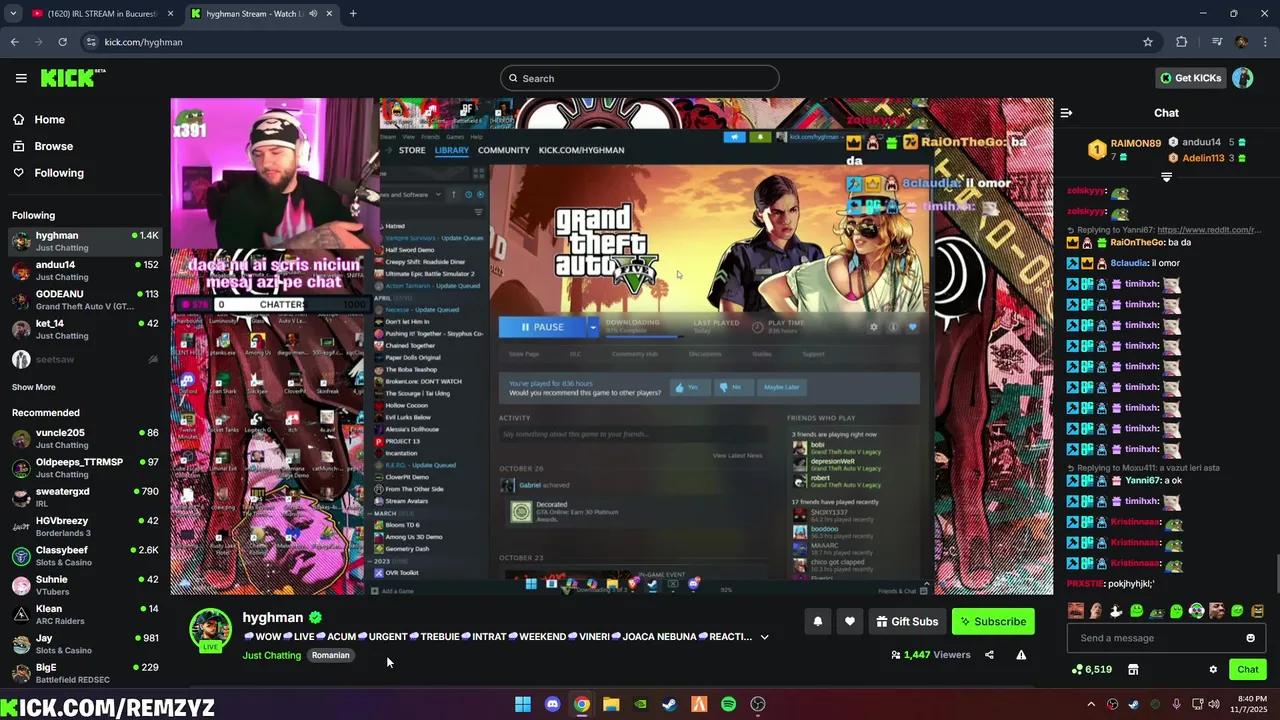Toggle follow heart button
1280x720 pixels.
pos(850,621)
